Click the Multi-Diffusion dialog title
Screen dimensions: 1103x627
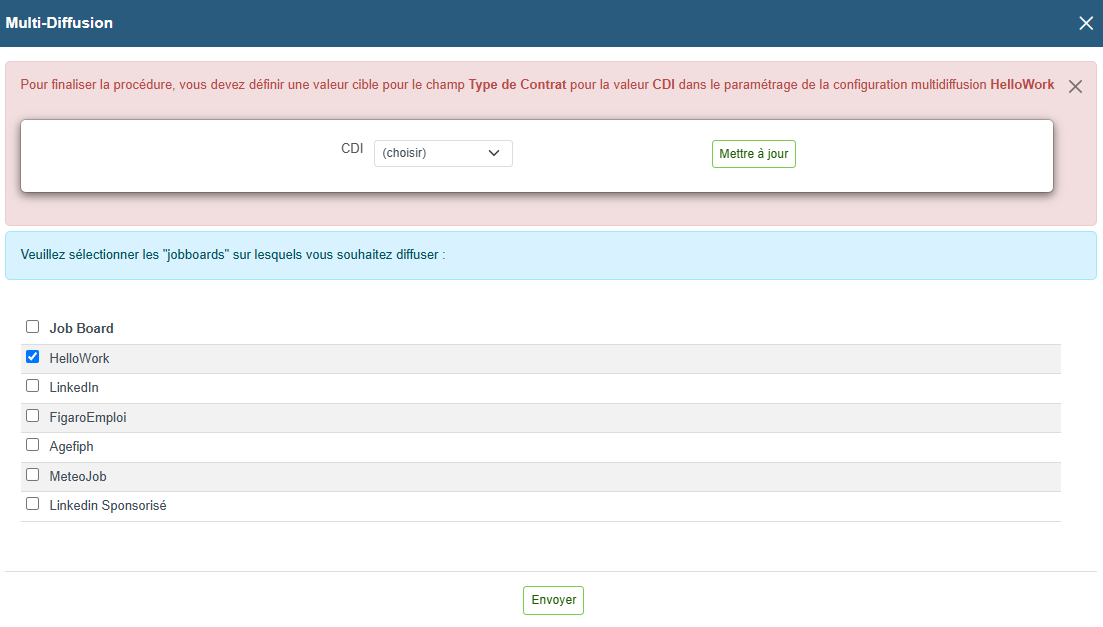click(59, 23)
